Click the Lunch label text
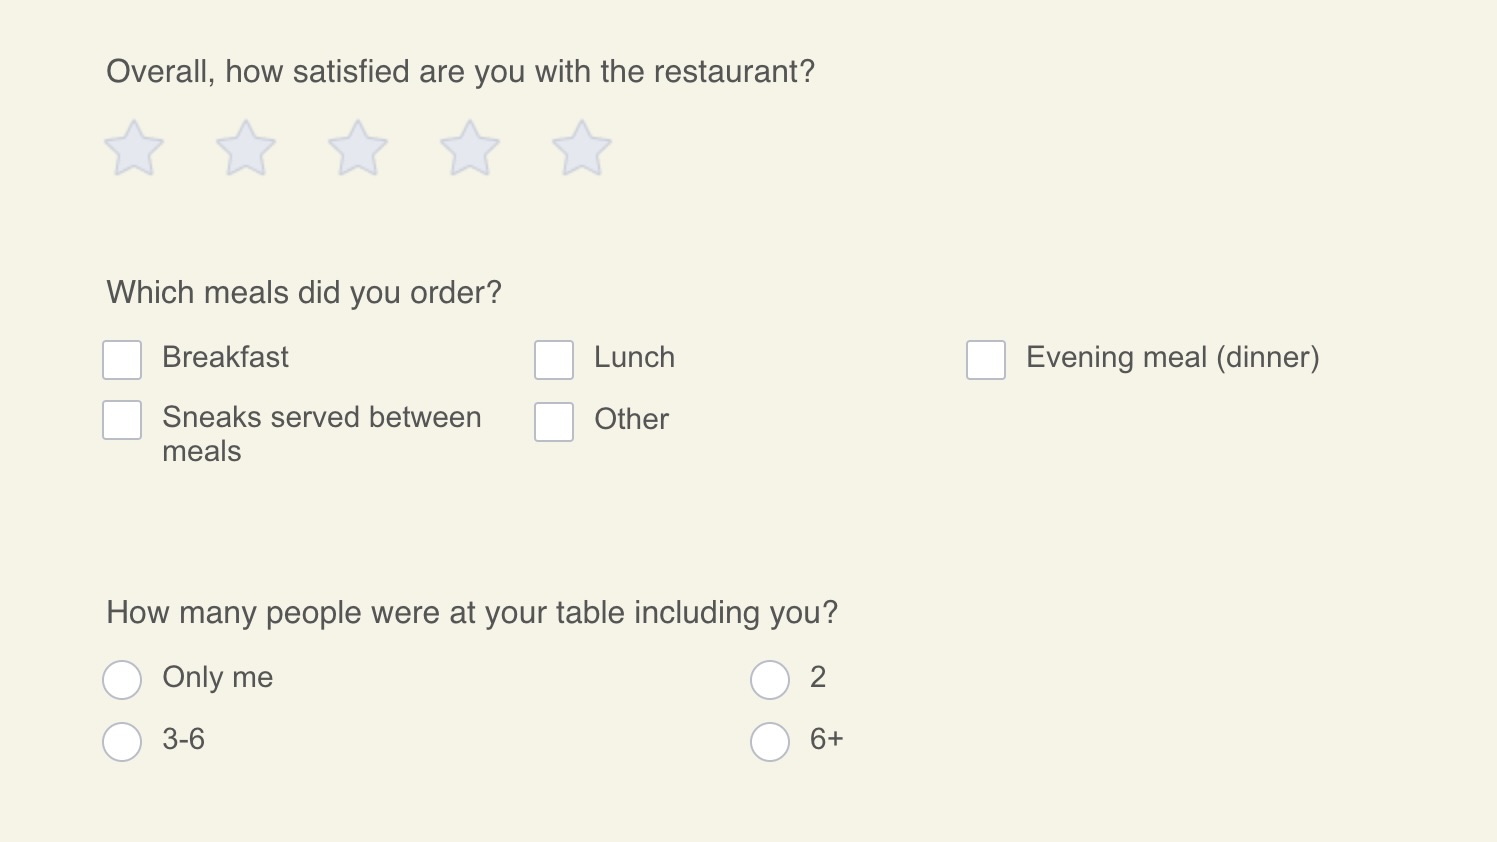Screen dimensions: 1497x842 (634, 357)
